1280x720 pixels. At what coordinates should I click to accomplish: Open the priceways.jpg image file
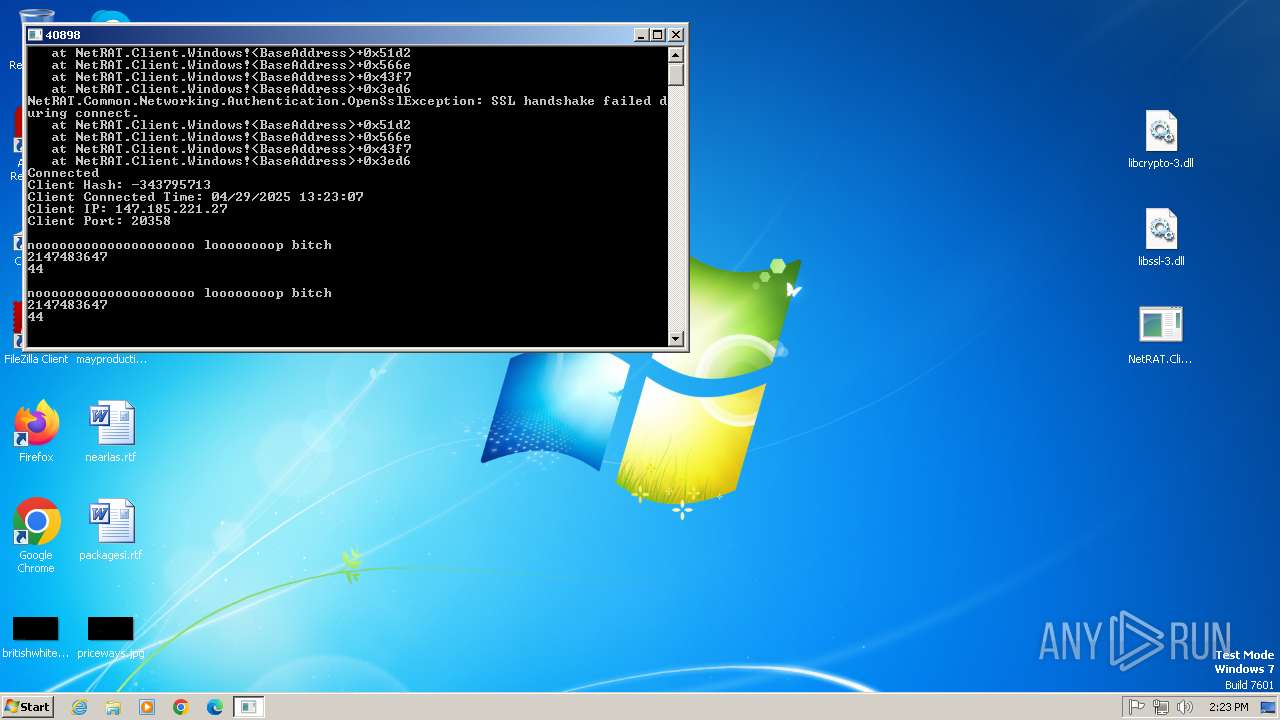pos(111,637)
